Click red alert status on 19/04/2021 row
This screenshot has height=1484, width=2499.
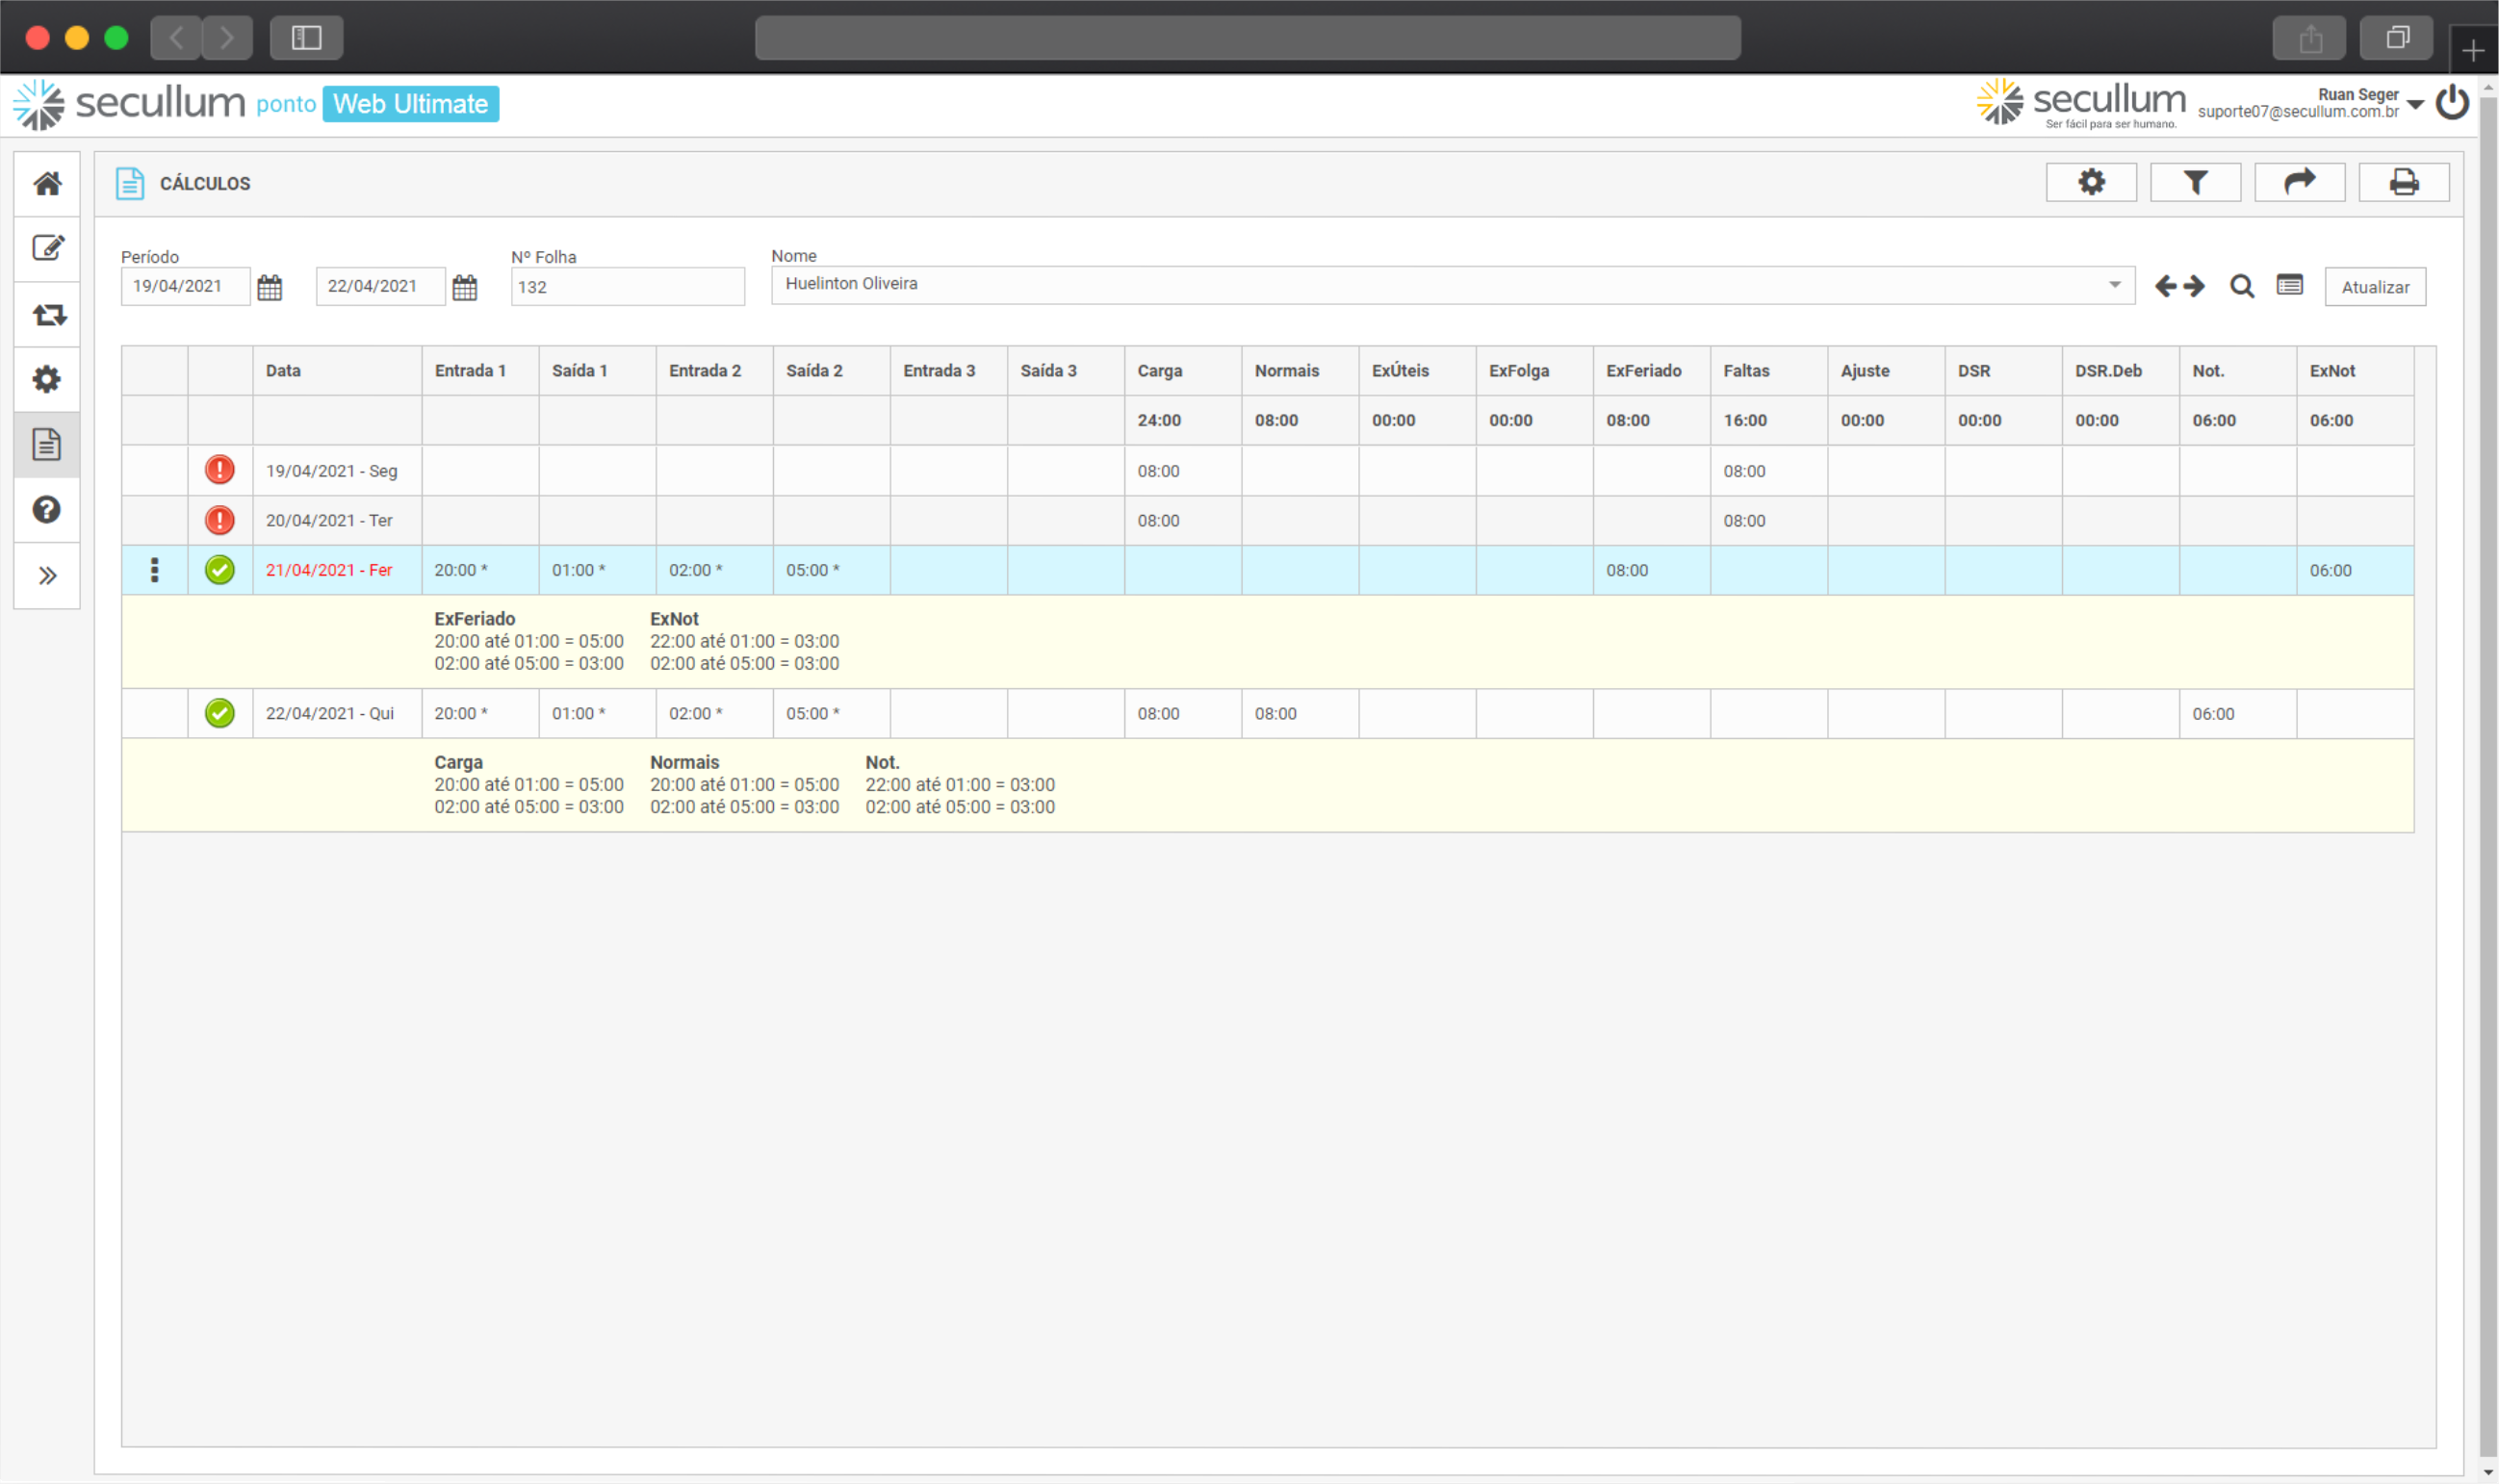(219, 470)
